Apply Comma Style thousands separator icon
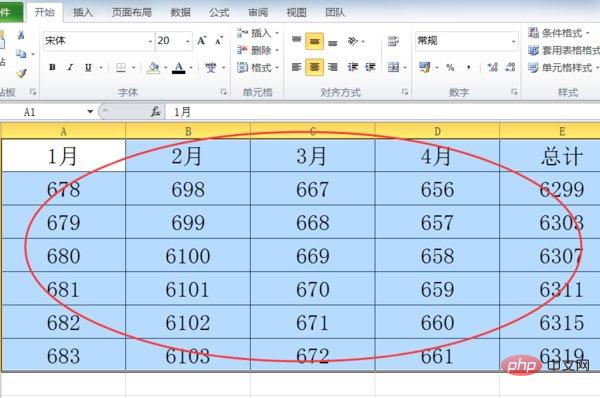The image size is (600, 398). coord(469,68)
